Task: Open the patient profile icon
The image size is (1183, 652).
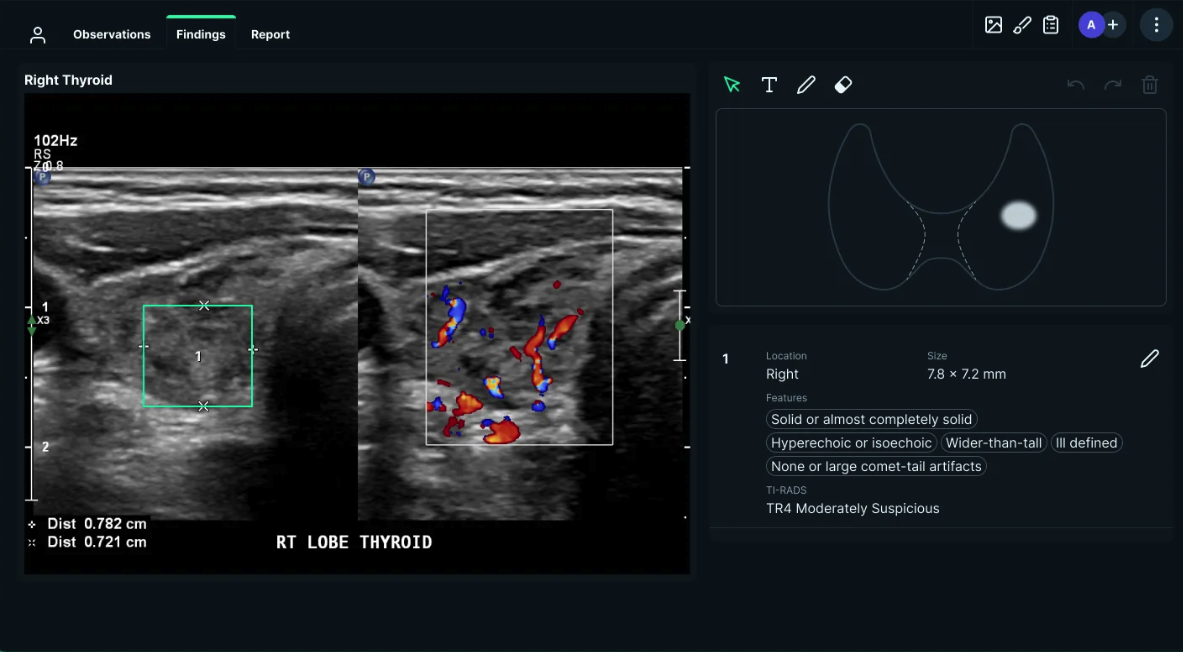Action: tap(38, 35)
